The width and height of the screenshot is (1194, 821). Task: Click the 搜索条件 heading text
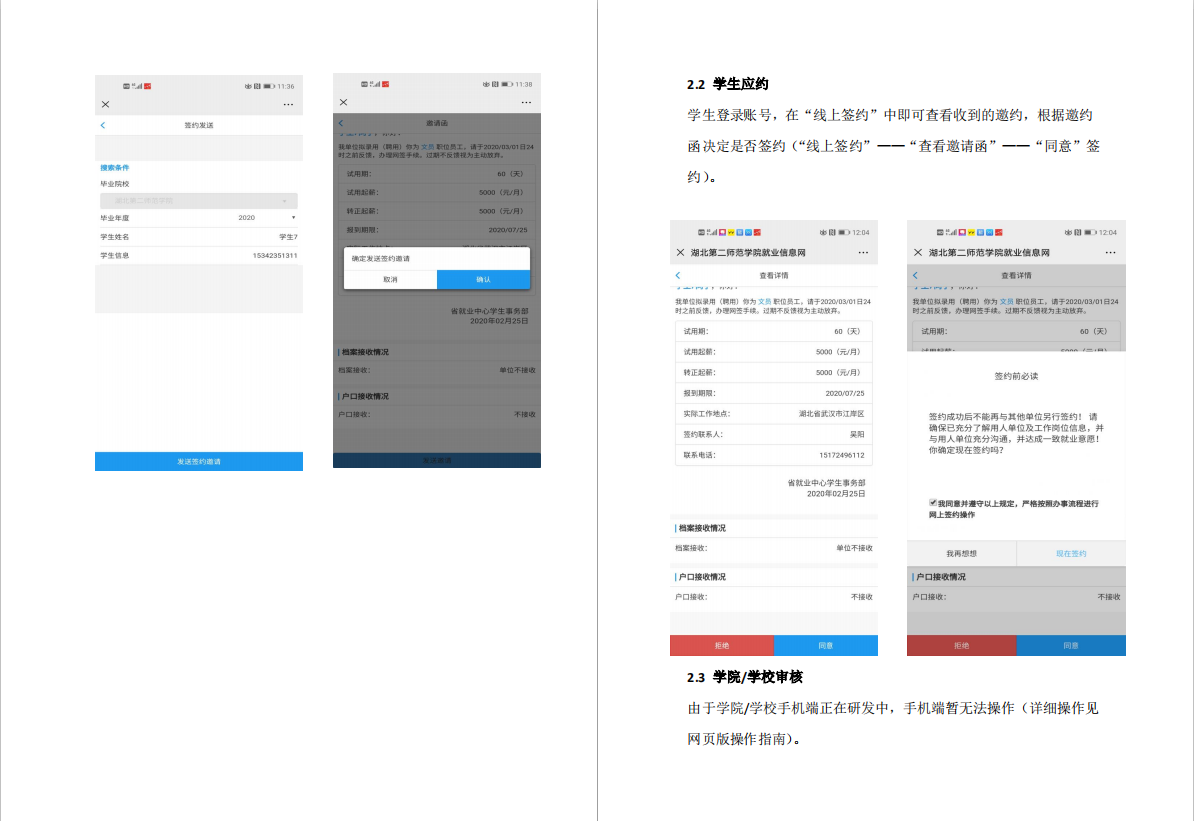click(115, 168)
